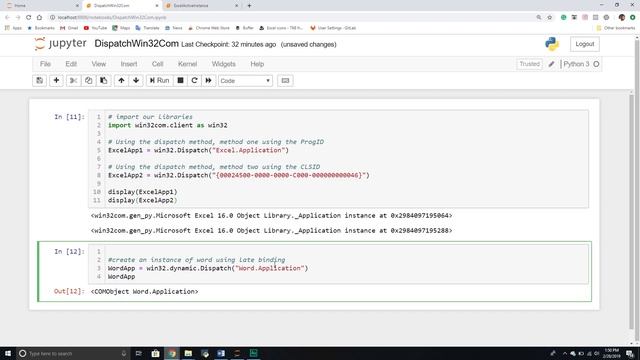Insert a cell below with plus icon
This screenshot has width=640, height=360.
(x=56, y=80)
